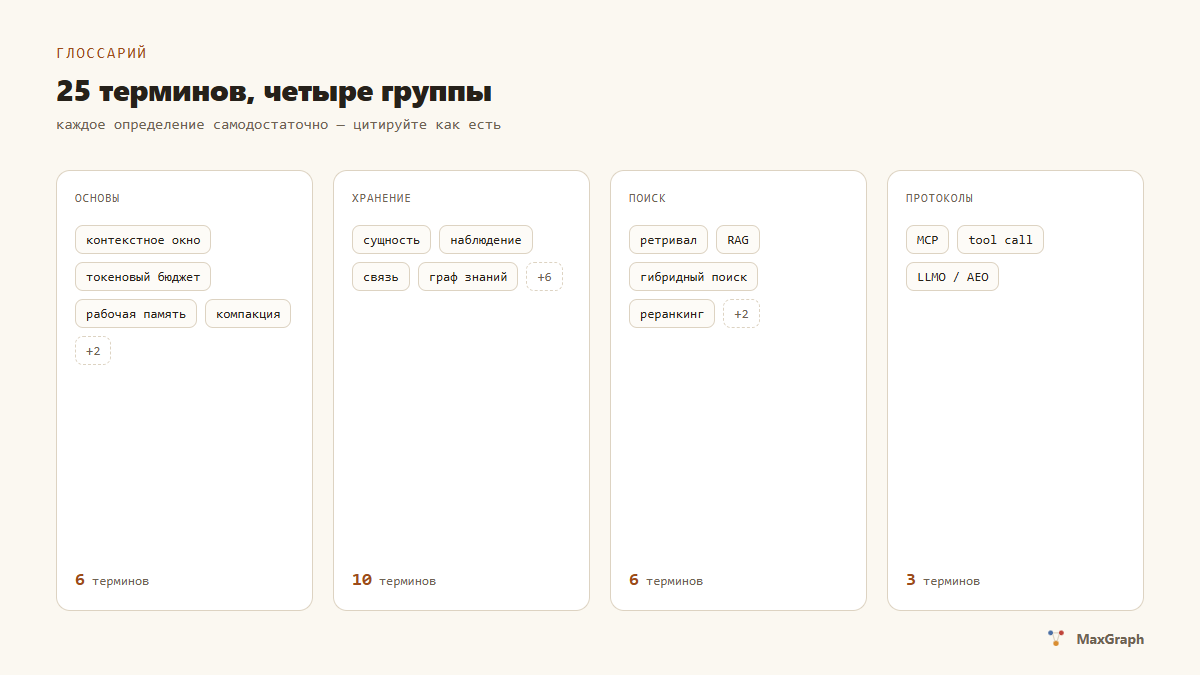
Task: Click the «ОСНОВЫ» card heading
Action: [97, 199]
